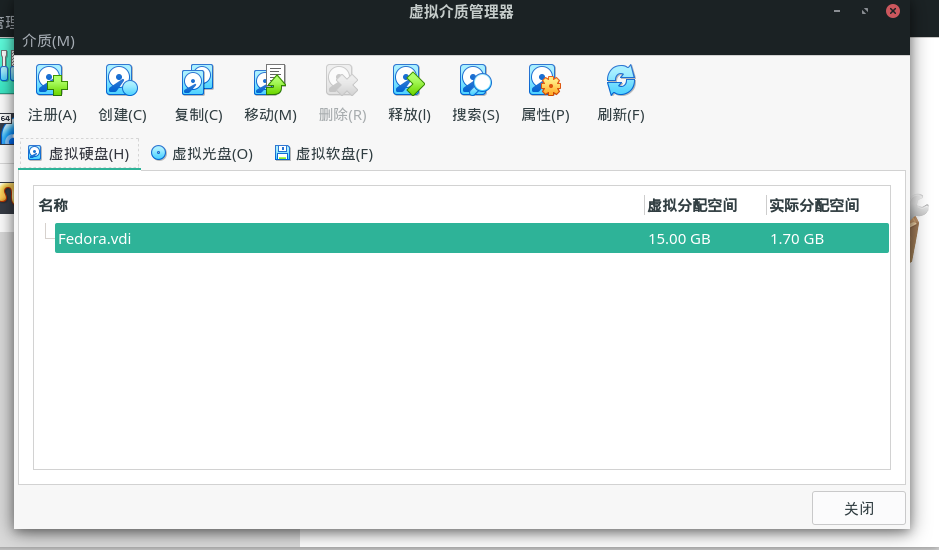939x550 pixels.
Task: Click the 复制(C) copy disk icon
Action: point(198,81)
